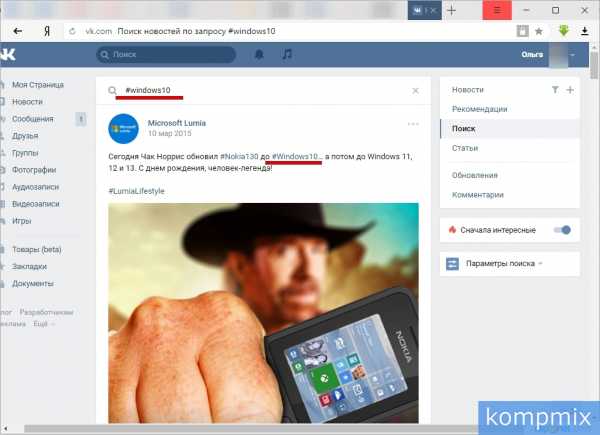Viewport: 600px width, 435px height.
Task: Open profile dropdown arrow next to Ольга
Action: click(572, 55)
